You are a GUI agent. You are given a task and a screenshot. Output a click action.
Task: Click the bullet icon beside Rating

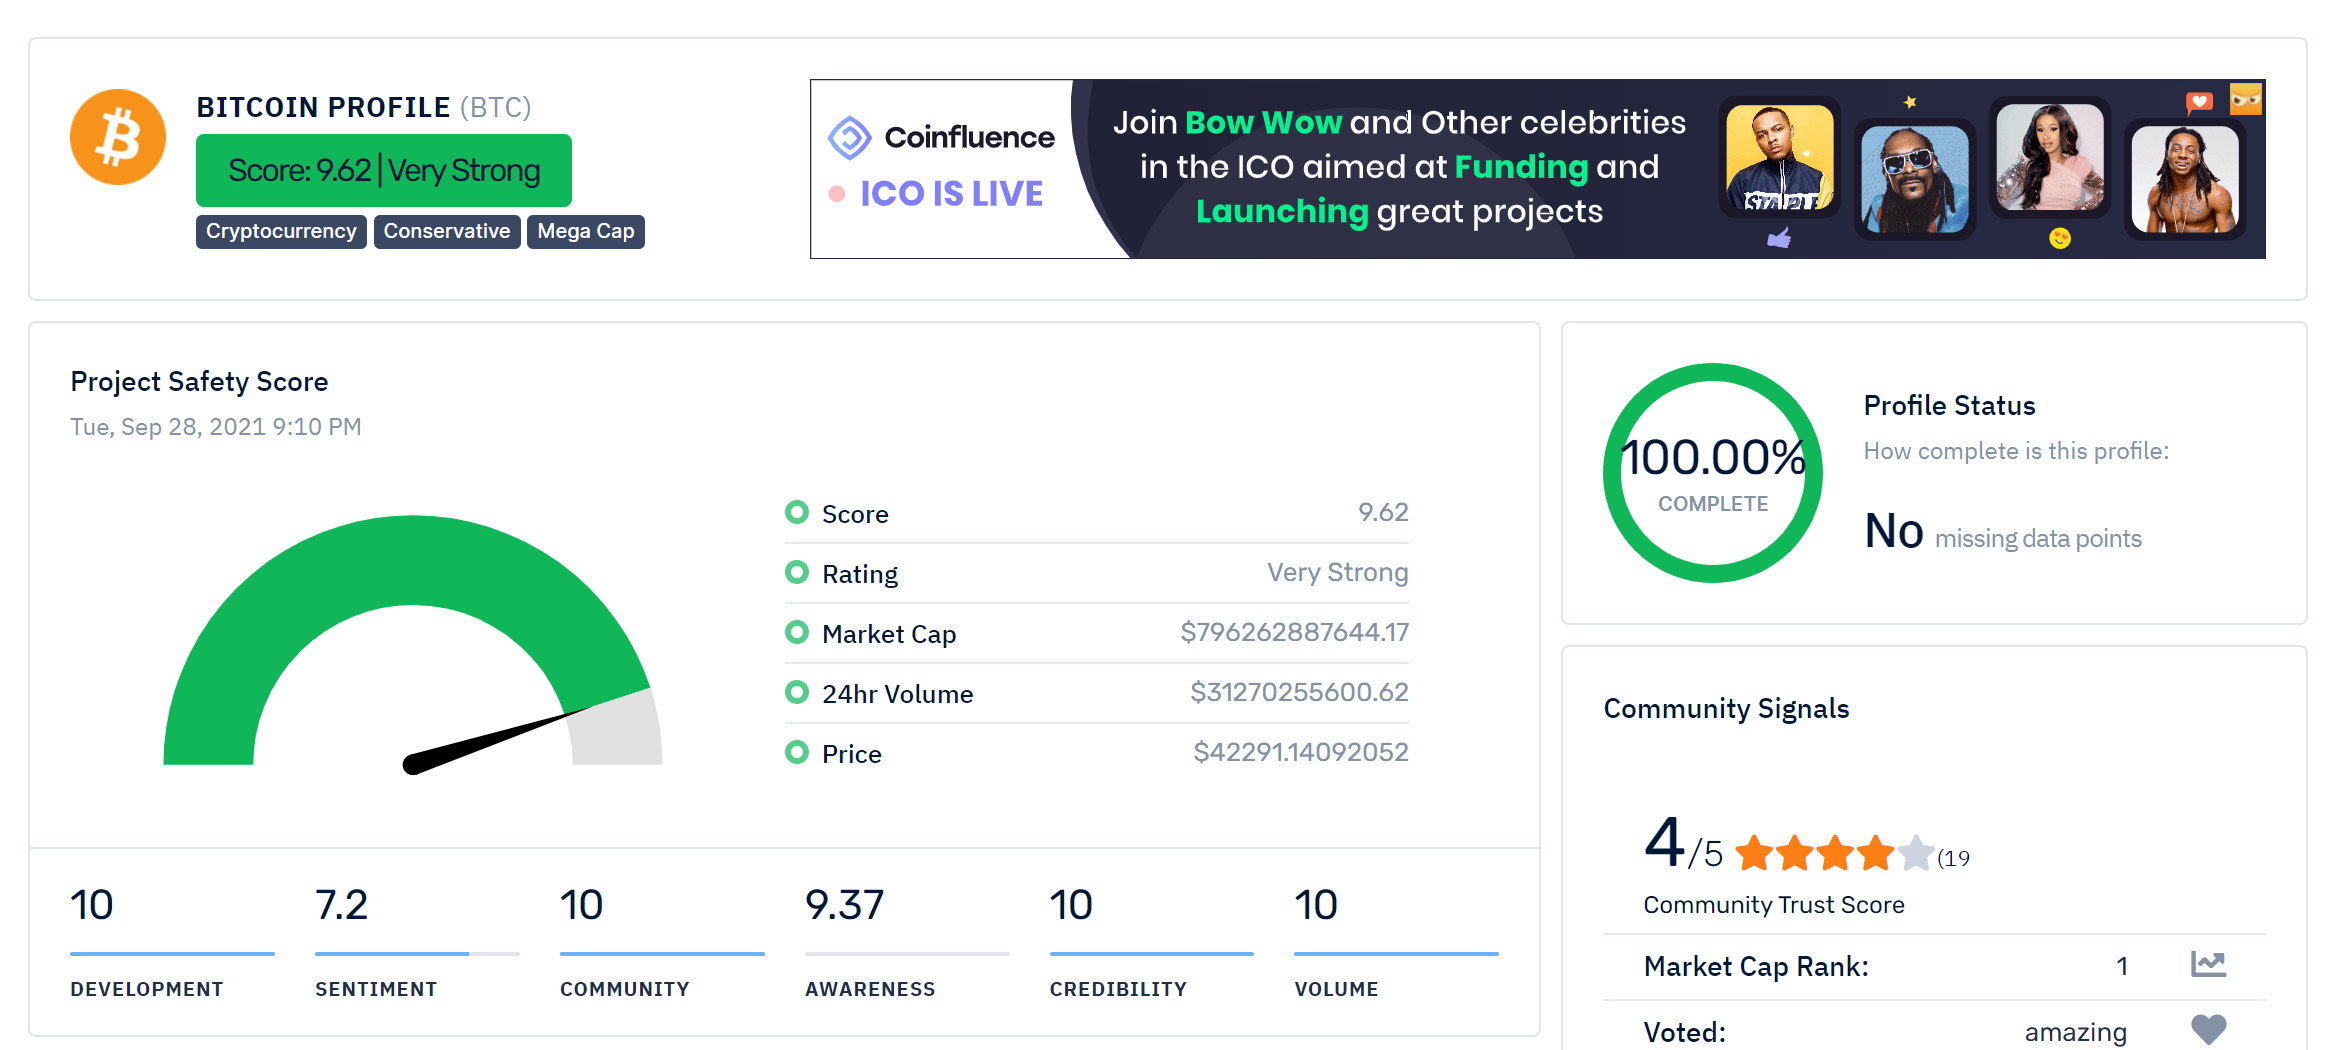tap(797, 572)
